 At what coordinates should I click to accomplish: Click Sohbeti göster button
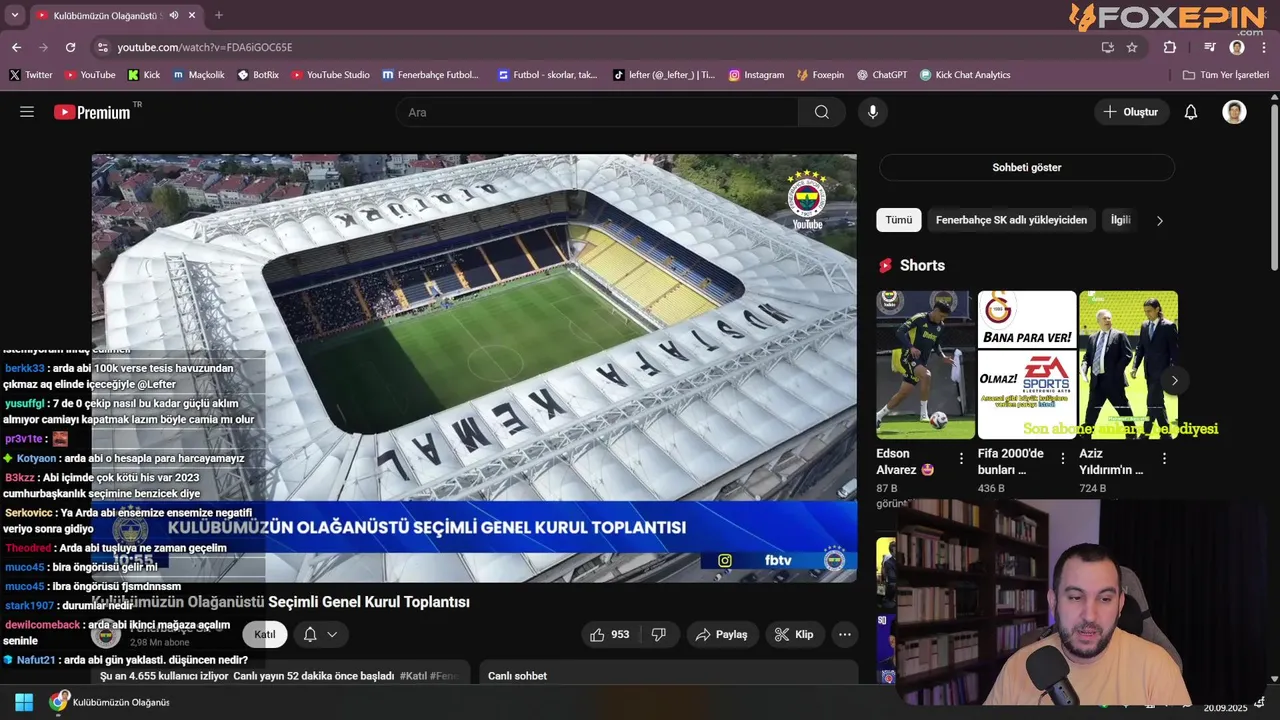coord(1026,168)
